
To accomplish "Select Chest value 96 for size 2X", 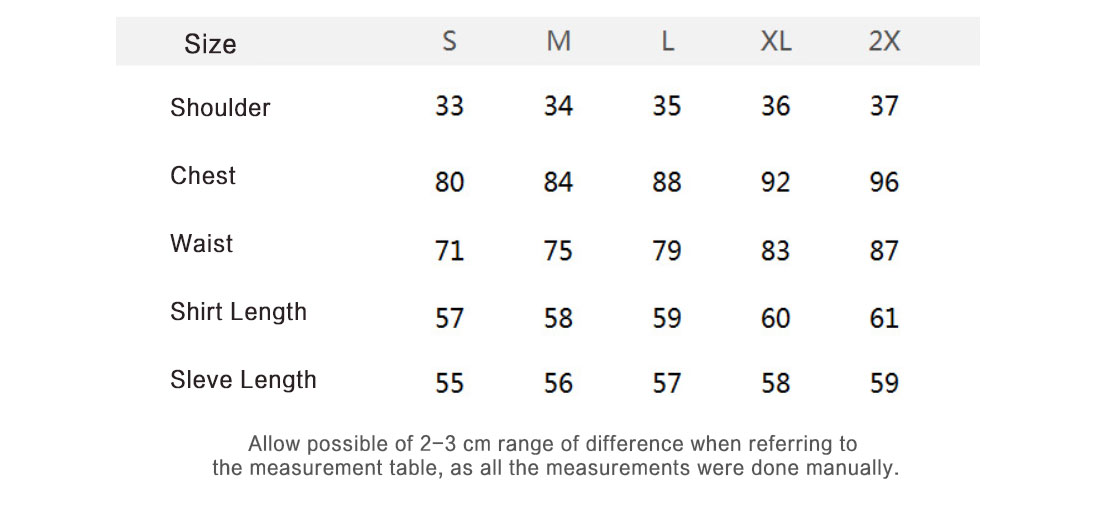I will tap(884, 182).
